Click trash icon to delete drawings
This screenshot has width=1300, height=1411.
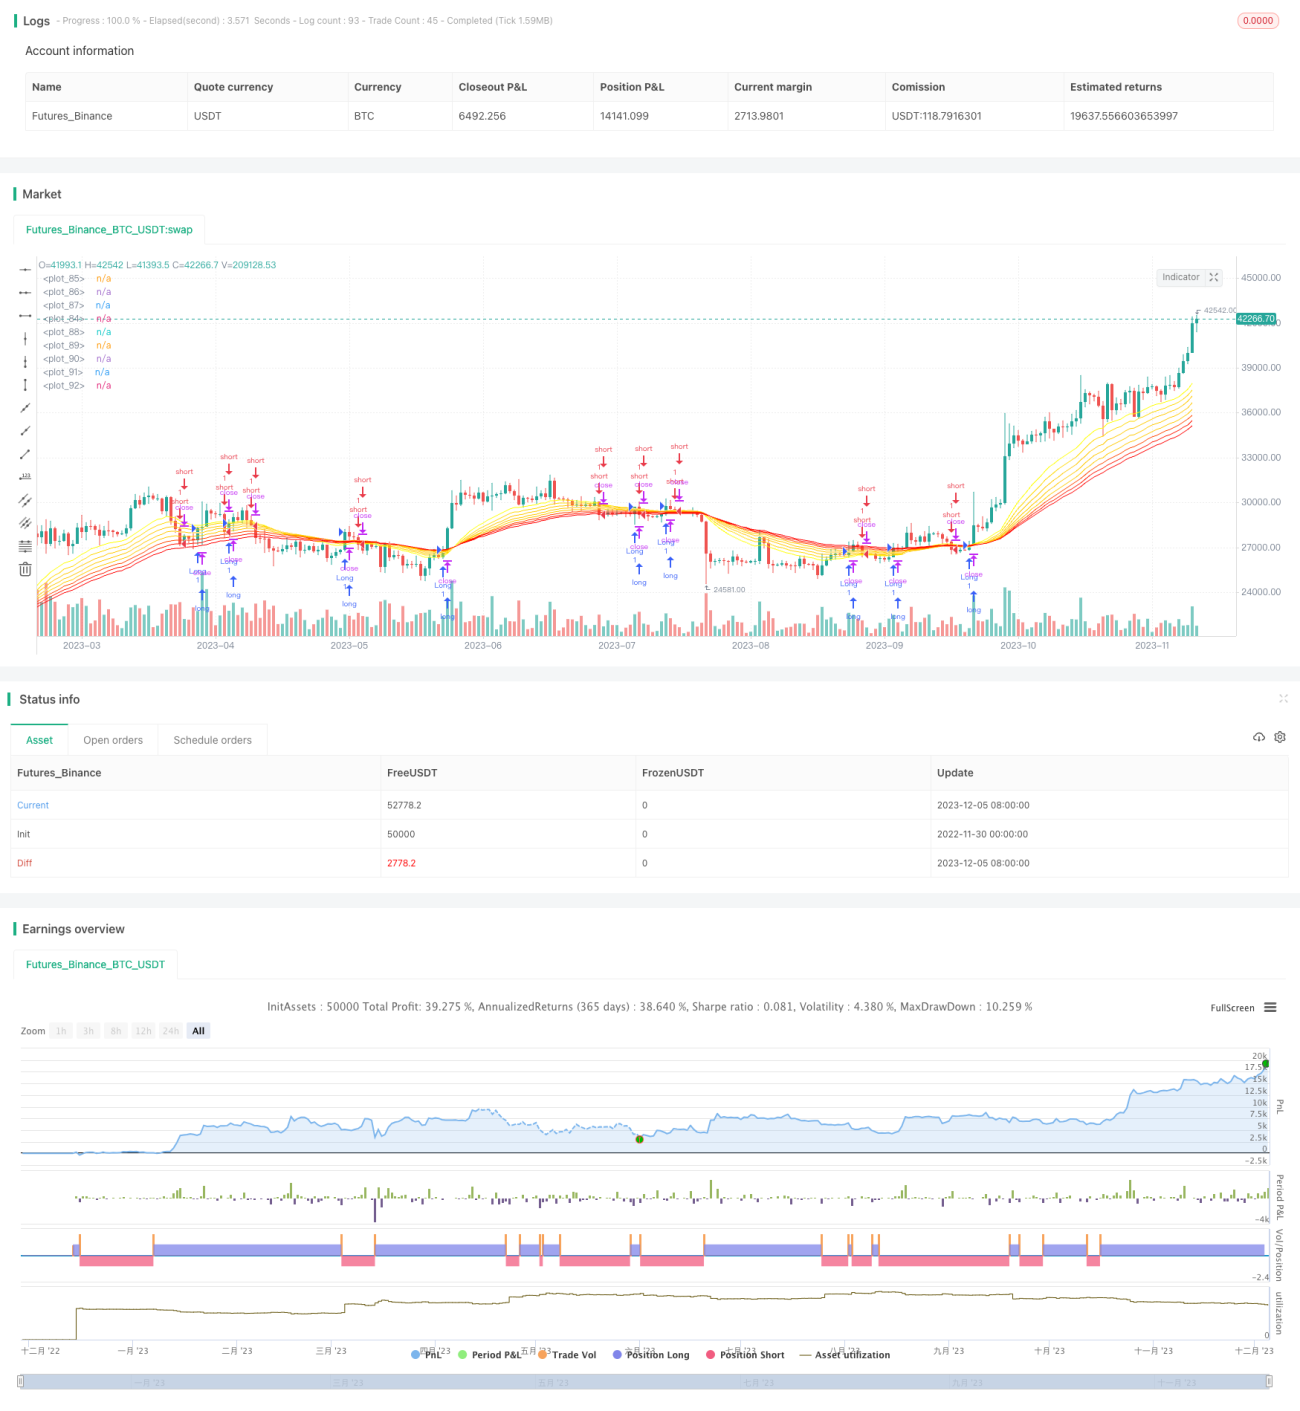[25, 569]
